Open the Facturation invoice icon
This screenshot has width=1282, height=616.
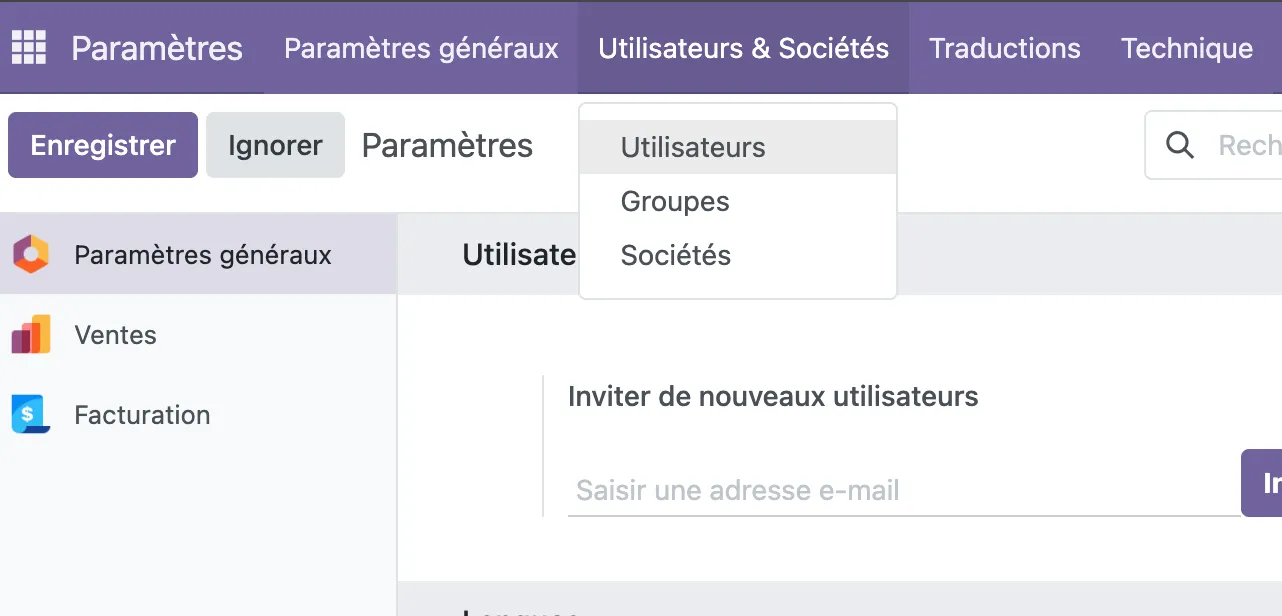click(x=31, y=414)
